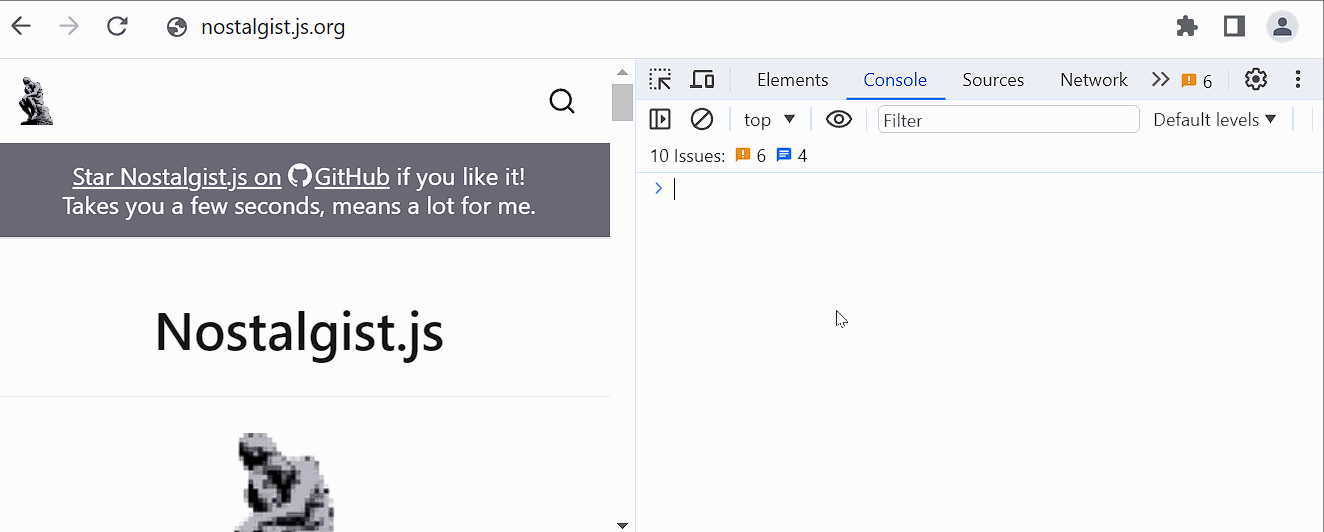Click the pixelated Thinker statue image
1324x532 pixels.
coord(285,482)
